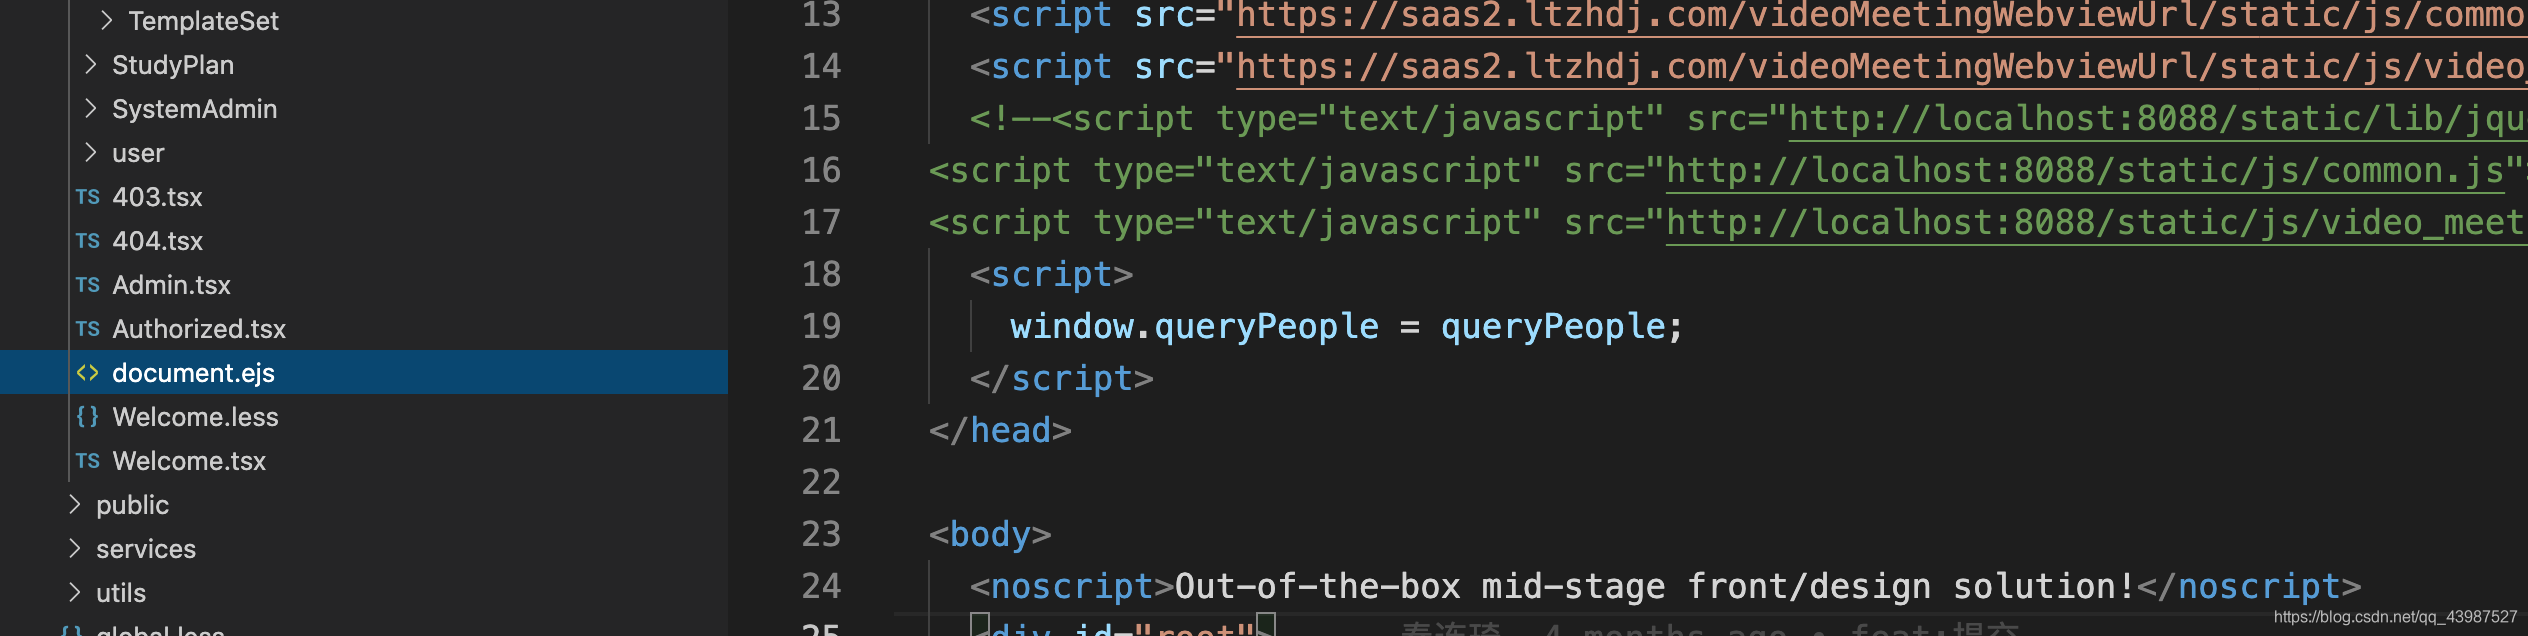This screenshot has width=2528, height=636.
Task: Click line number 16 in the gutter
Action: click(821, 170)
